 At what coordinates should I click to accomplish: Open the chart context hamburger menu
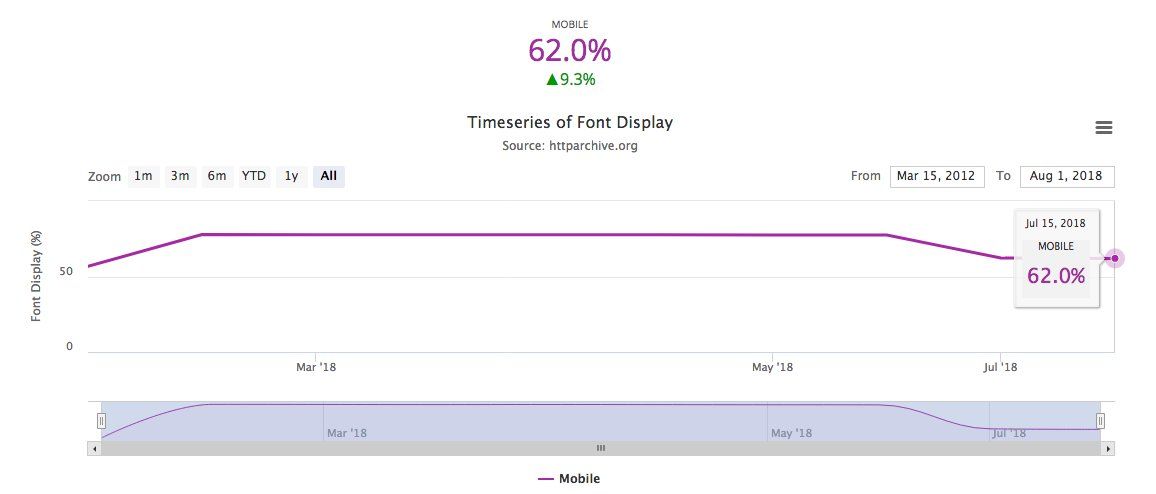point(1103,128)
